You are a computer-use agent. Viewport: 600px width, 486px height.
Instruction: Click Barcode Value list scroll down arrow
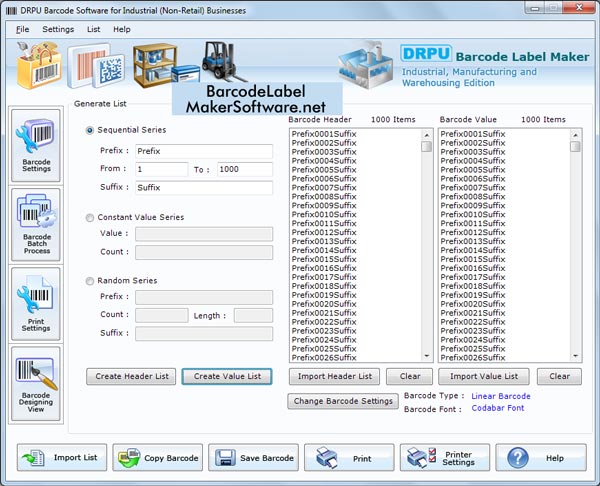click(x=575, y=356)
